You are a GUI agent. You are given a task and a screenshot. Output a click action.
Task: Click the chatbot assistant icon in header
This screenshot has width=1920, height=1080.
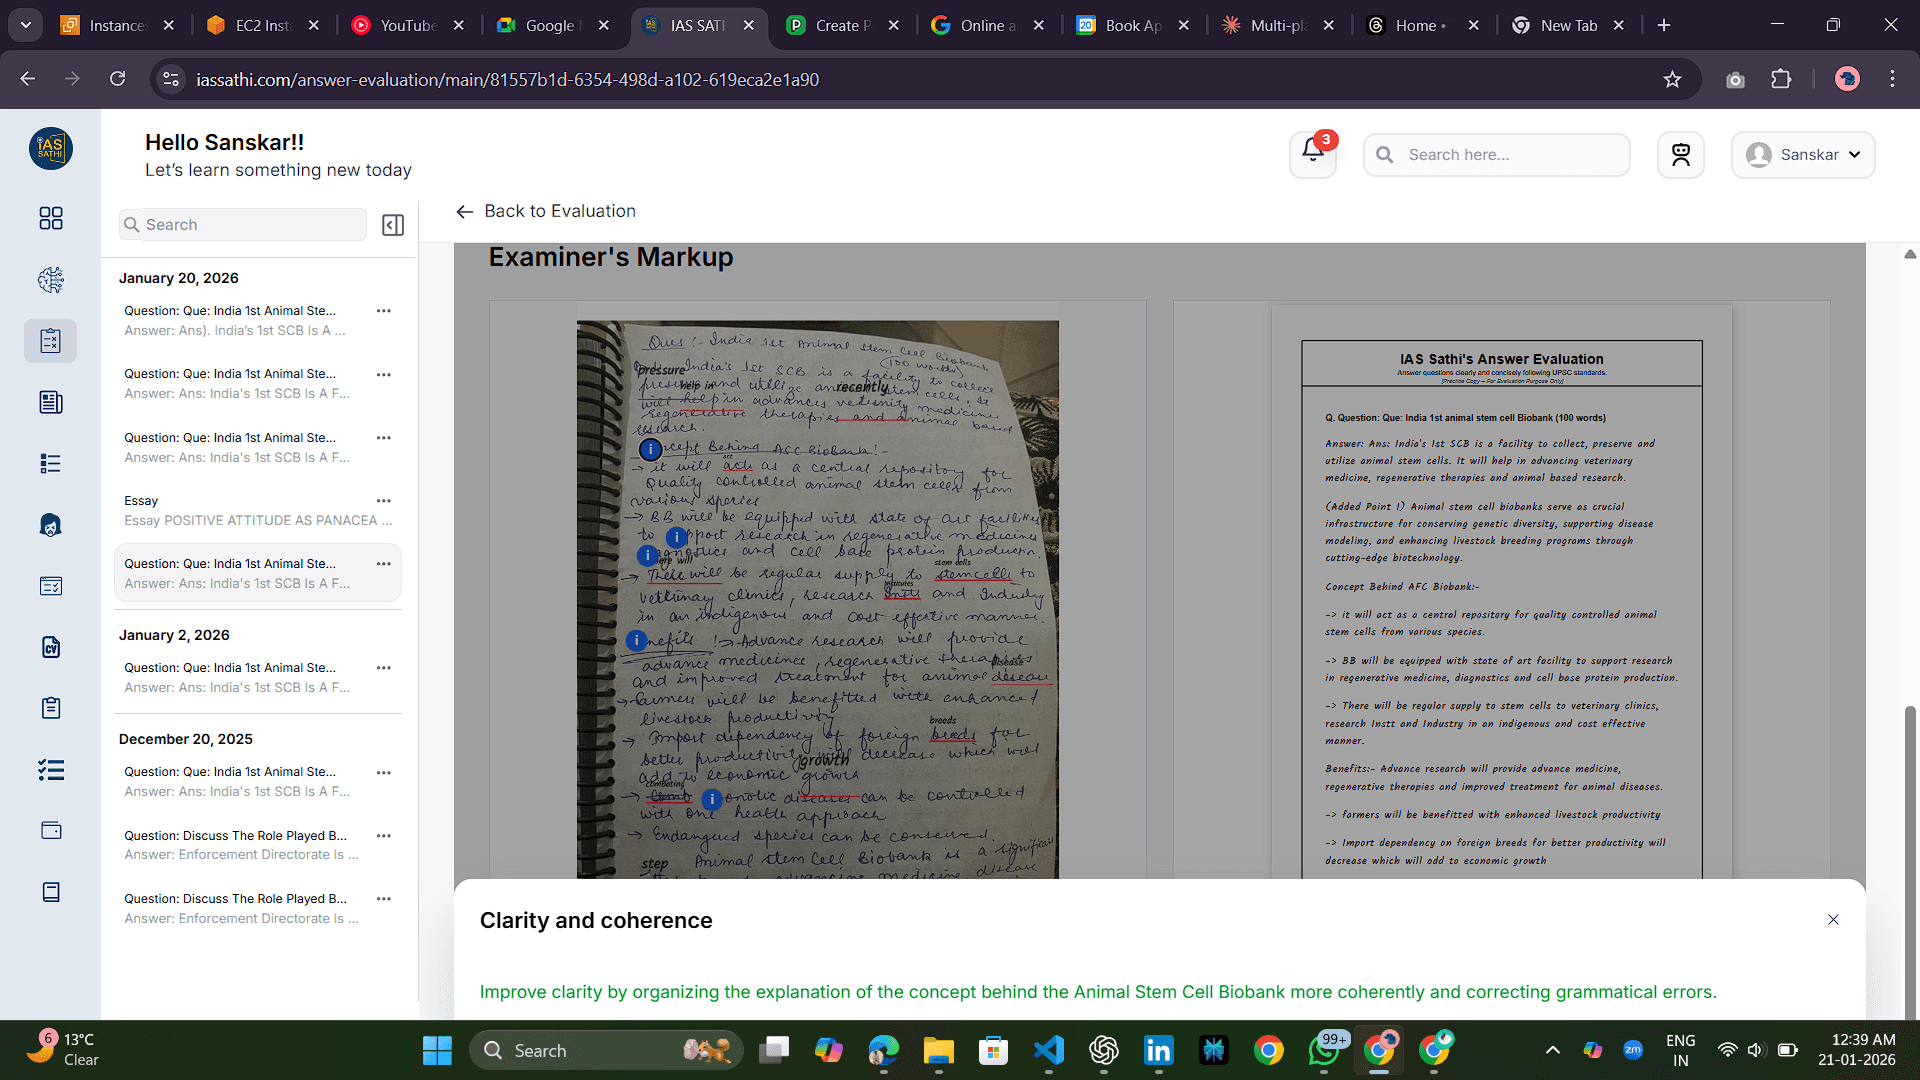1680,155
